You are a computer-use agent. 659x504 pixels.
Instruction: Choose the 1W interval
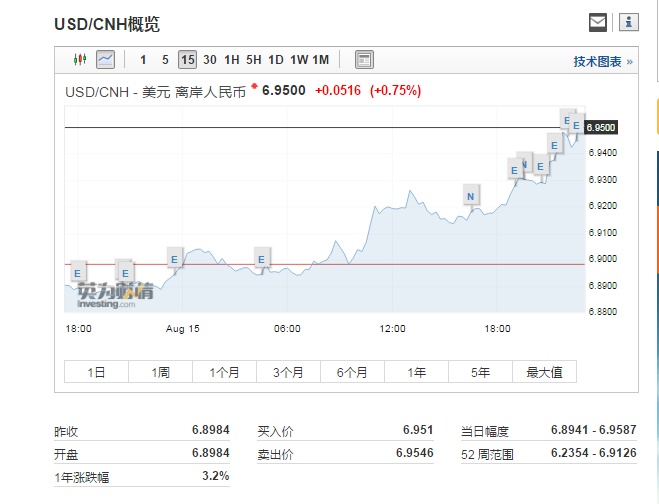tap(299, 60)
